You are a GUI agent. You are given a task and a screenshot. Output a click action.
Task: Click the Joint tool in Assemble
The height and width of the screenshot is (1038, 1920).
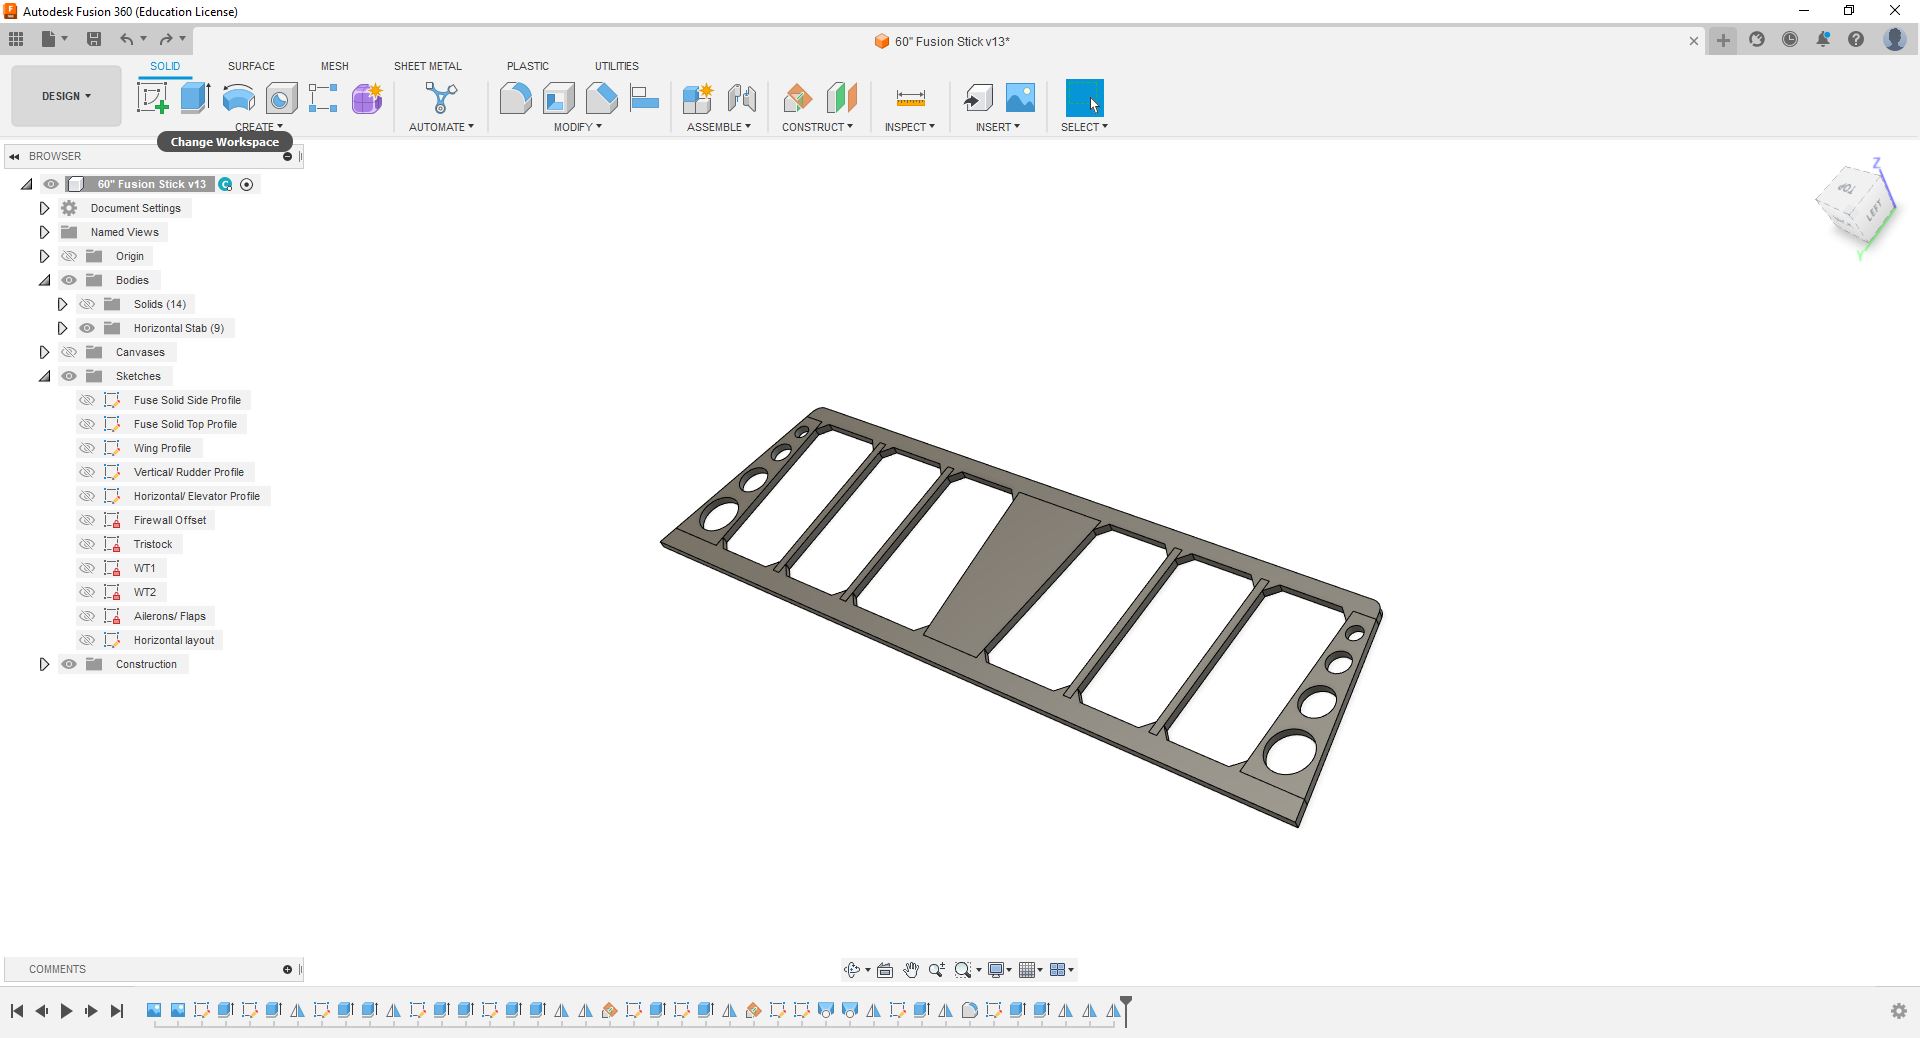coord(741,98)
